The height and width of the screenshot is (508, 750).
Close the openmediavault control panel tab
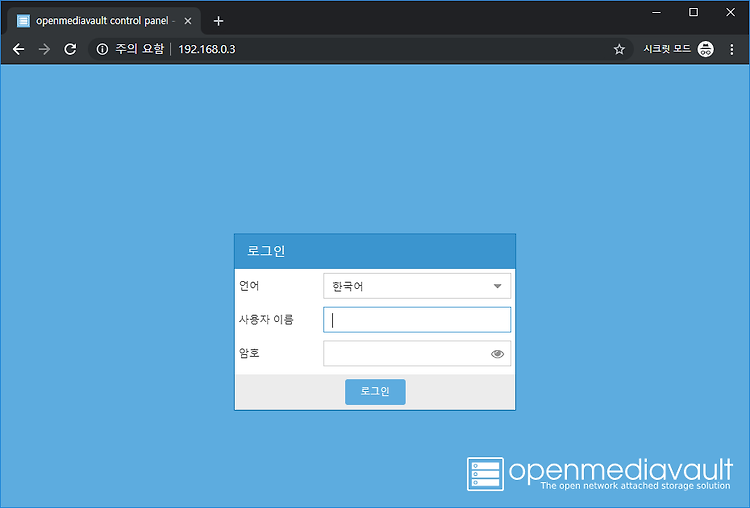(x=188, y=21)
